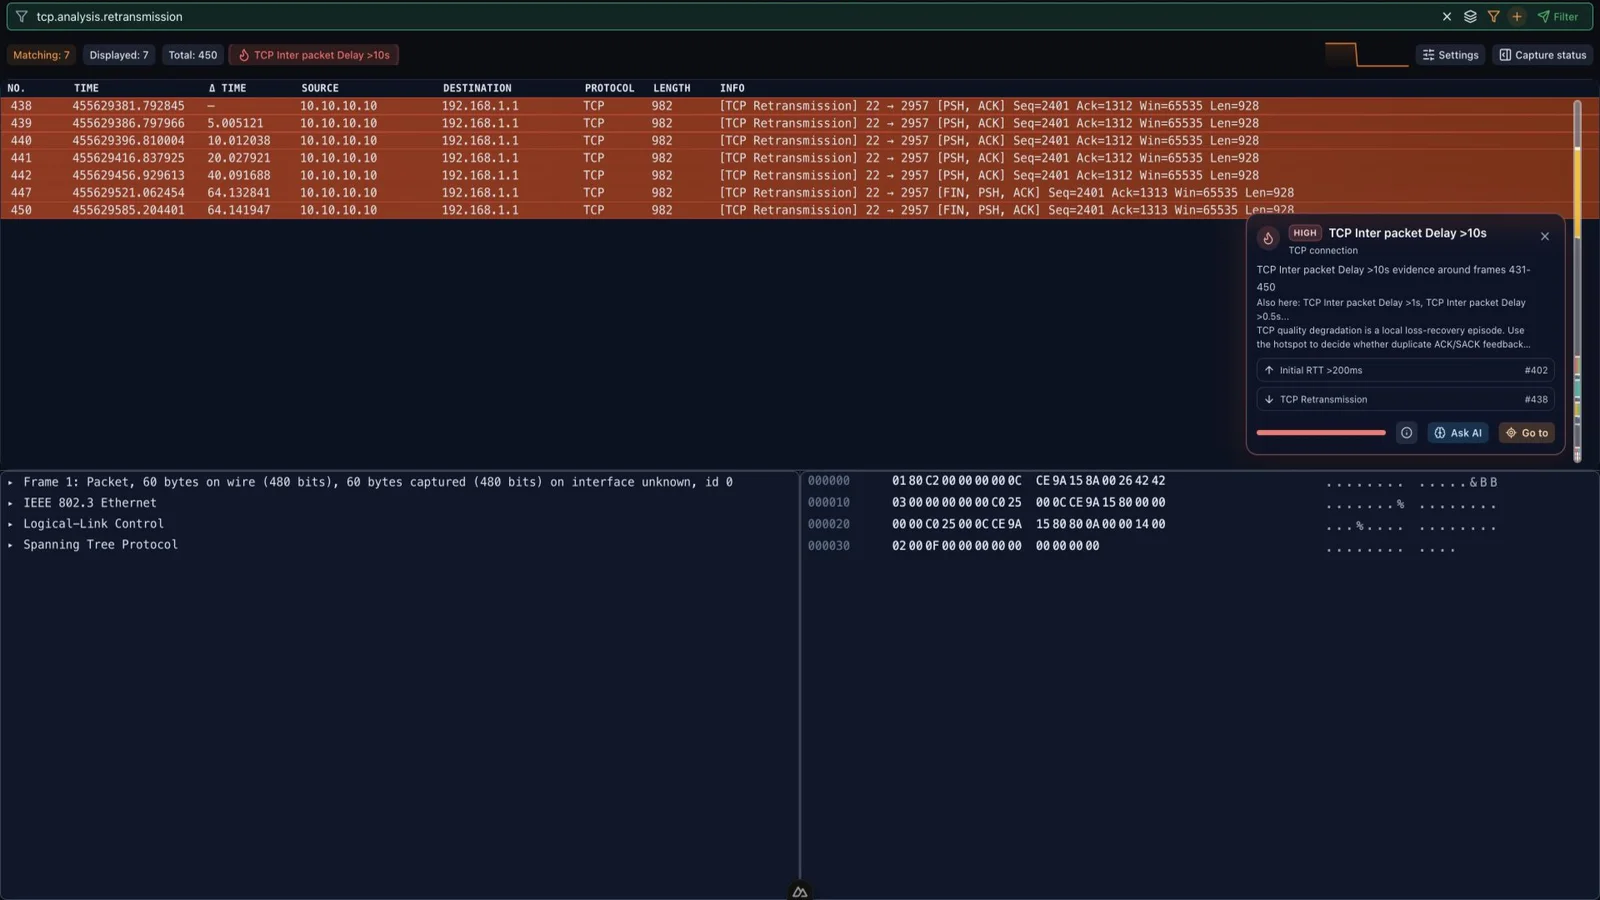Sort by the Δ TIME column header
Viewport: 1600px width, 900px height.
coord(227,88)
